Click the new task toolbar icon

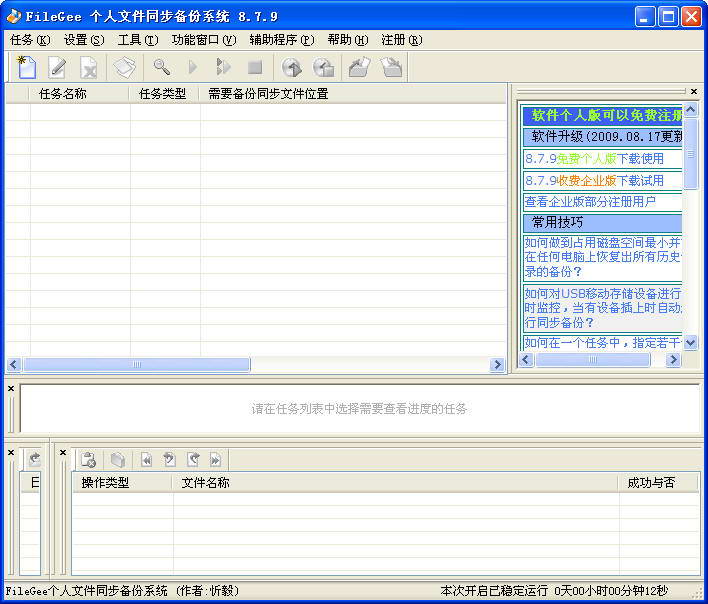click(x=27, y=67)
